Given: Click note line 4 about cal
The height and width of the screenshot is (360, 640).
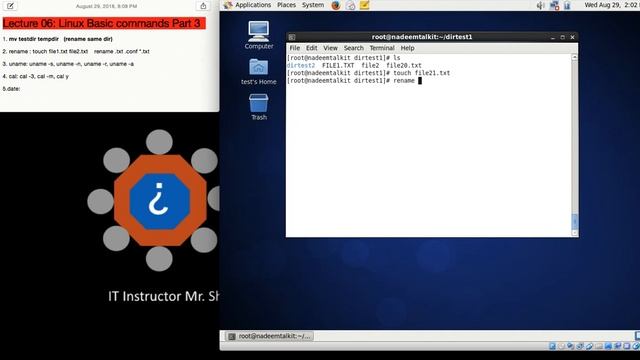Looking at the screenshot, I should [36, 76].
